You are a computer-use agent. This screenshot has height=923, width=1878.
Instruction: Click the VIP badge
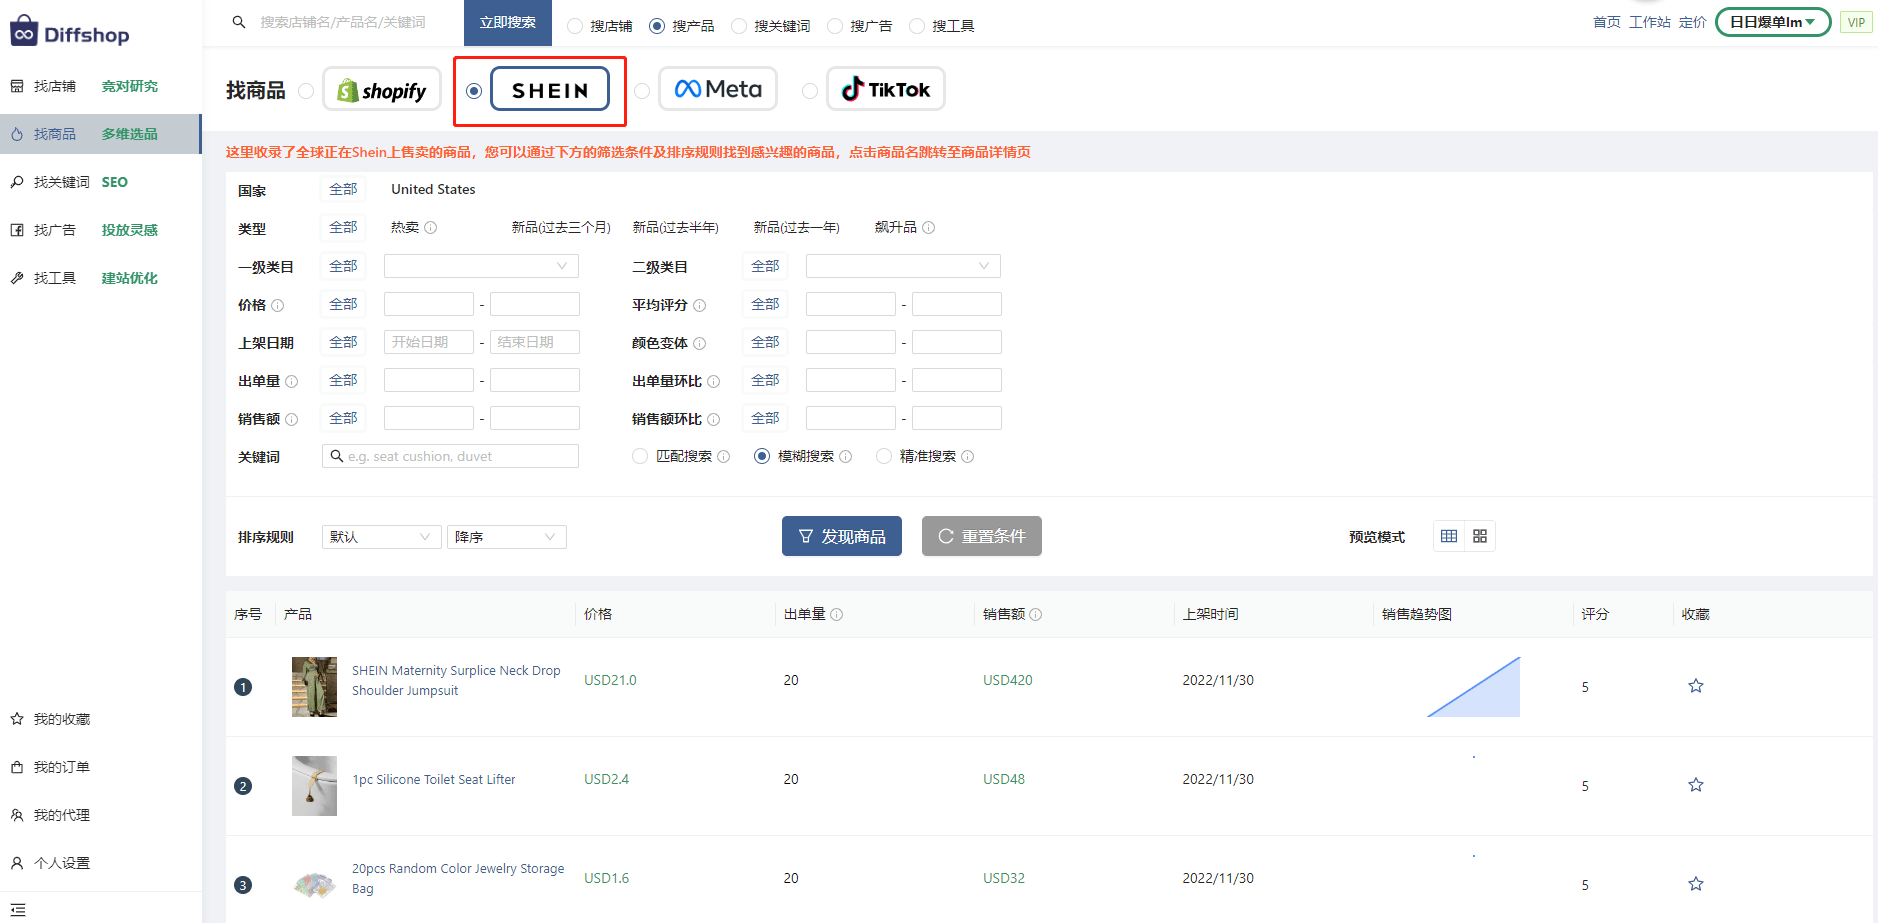[x=1856, y=22]
